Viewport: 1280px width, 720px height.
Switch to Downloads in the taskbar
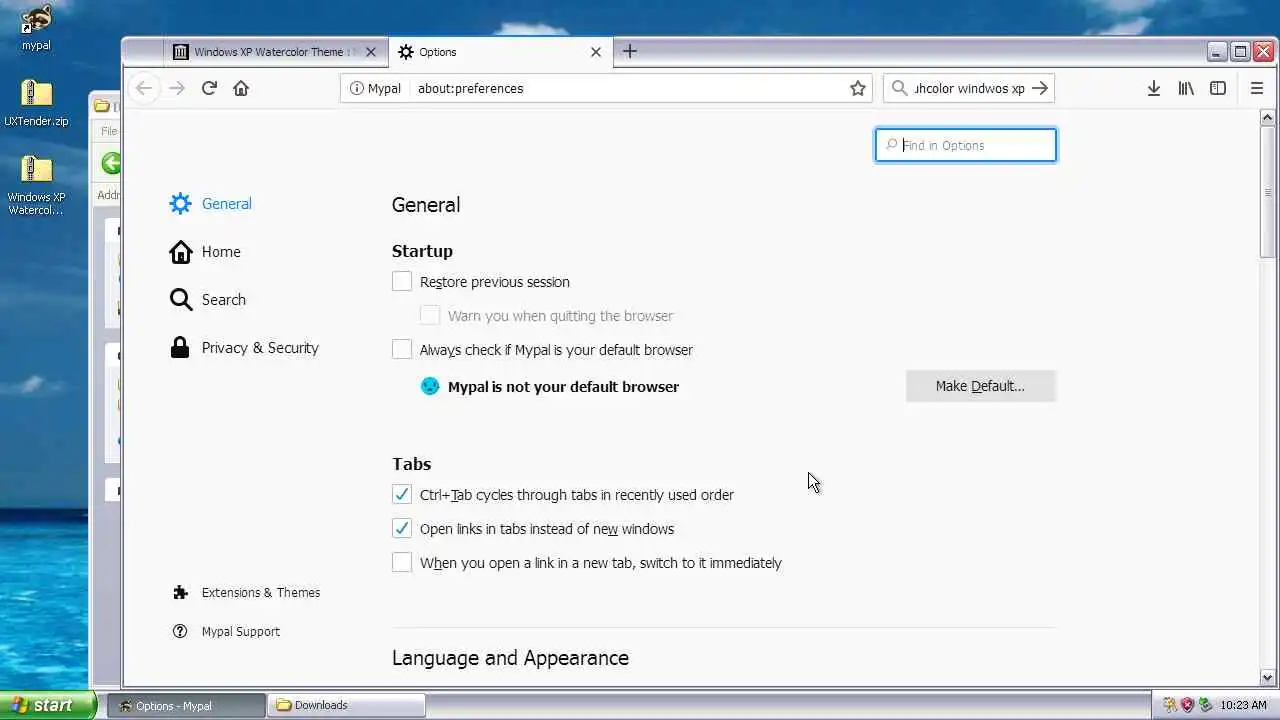pyautogui.click(x=346, y=705)
